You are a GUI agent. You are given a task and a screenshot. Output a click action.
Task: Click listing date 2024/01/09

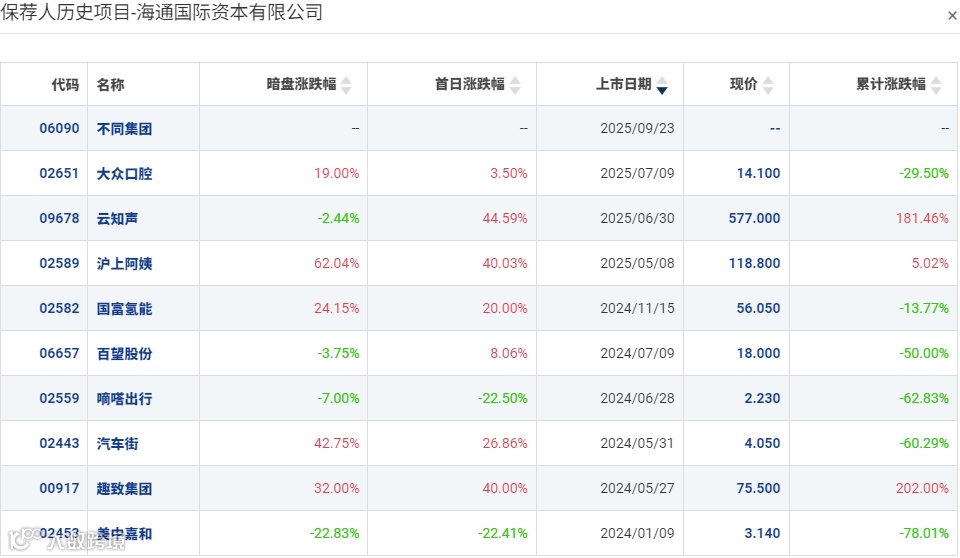637,533
